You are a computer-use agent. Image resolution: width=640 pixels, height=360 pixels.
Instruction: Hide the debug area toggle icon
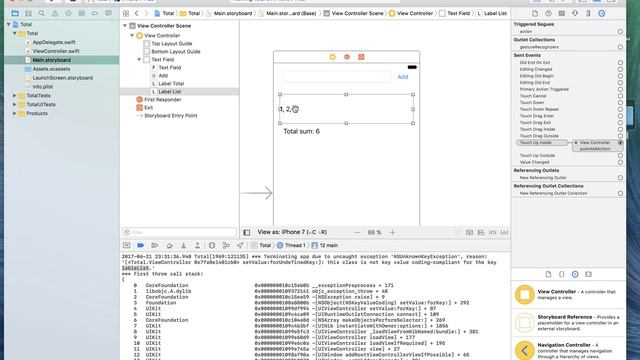[x=127, y=245]
